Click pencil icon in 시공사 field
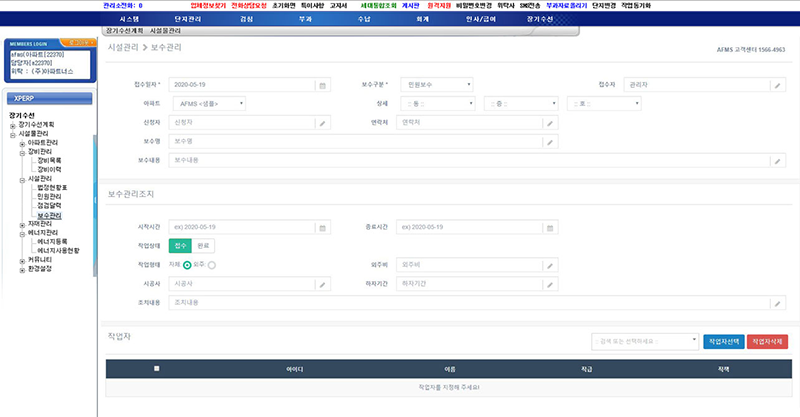This screenshot has width=800, height=417. click(322, 284)
